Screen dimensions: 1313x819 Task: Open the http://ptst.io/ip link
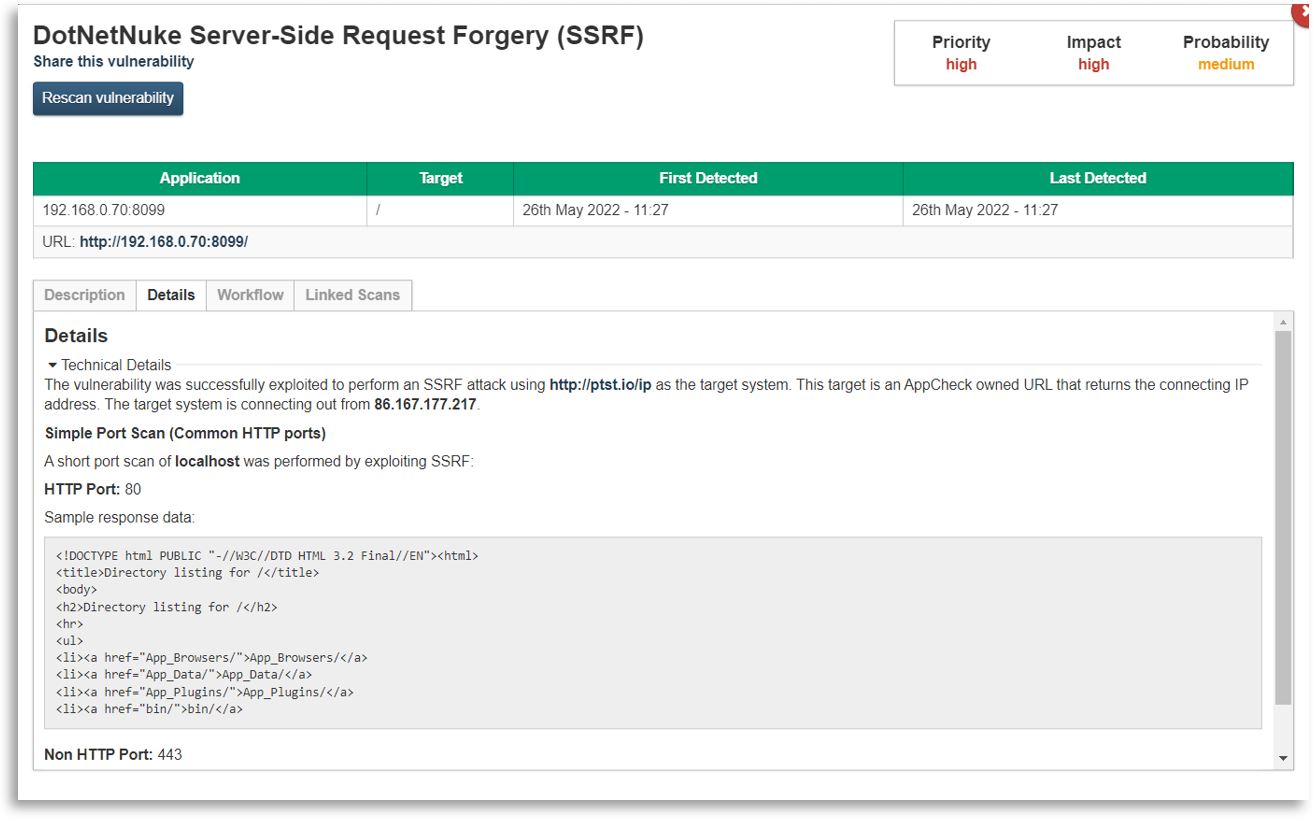point(600,385)
